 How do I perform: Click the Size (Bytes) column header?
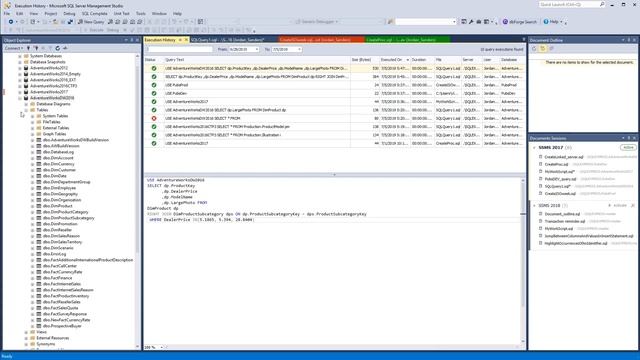[x=364, y=60]
